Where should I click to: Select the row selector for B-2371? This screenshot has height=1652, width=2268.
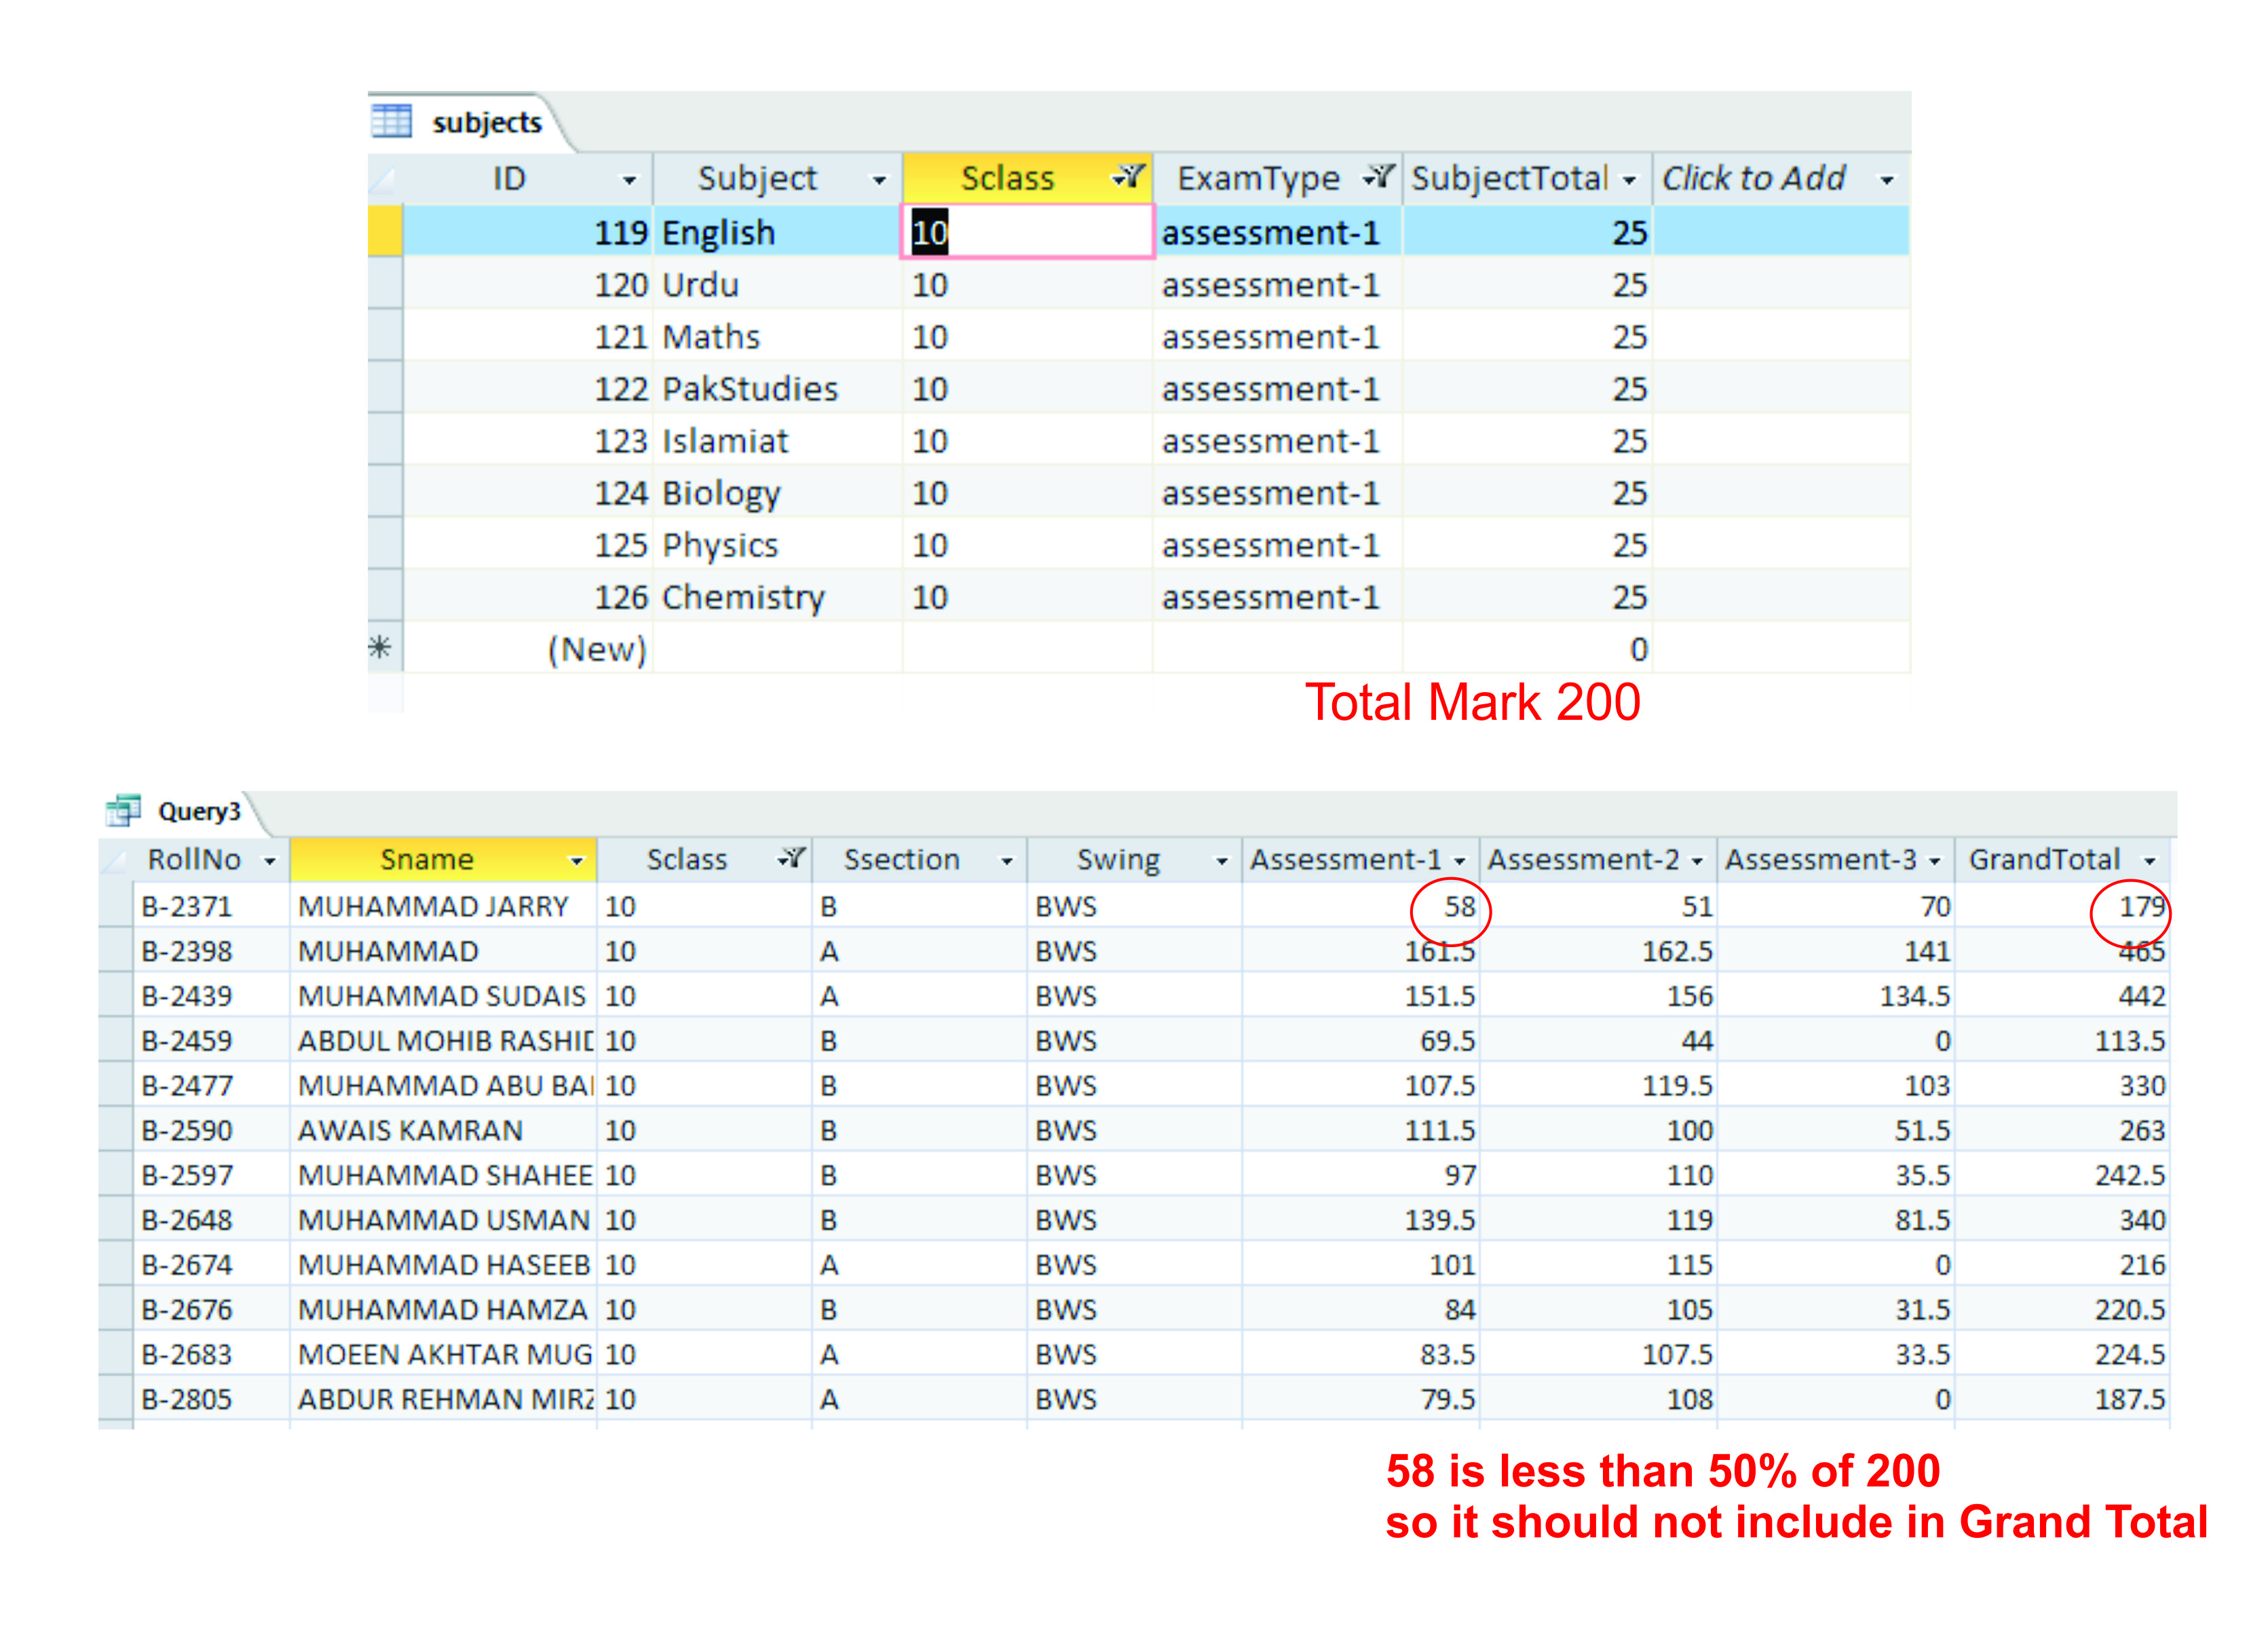coord(116,906)
